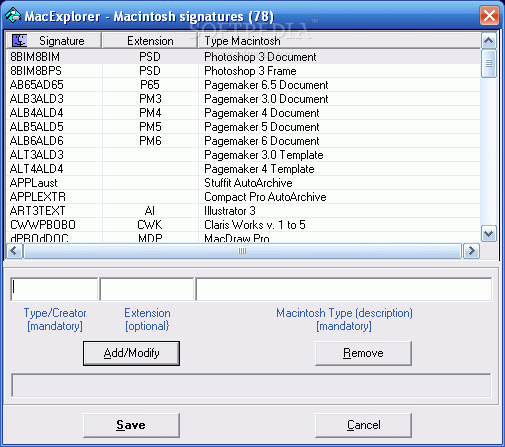505x447 pixels.
Task: Click the horizontal scrollbar right arrow
Action: [x=472, y=251]
